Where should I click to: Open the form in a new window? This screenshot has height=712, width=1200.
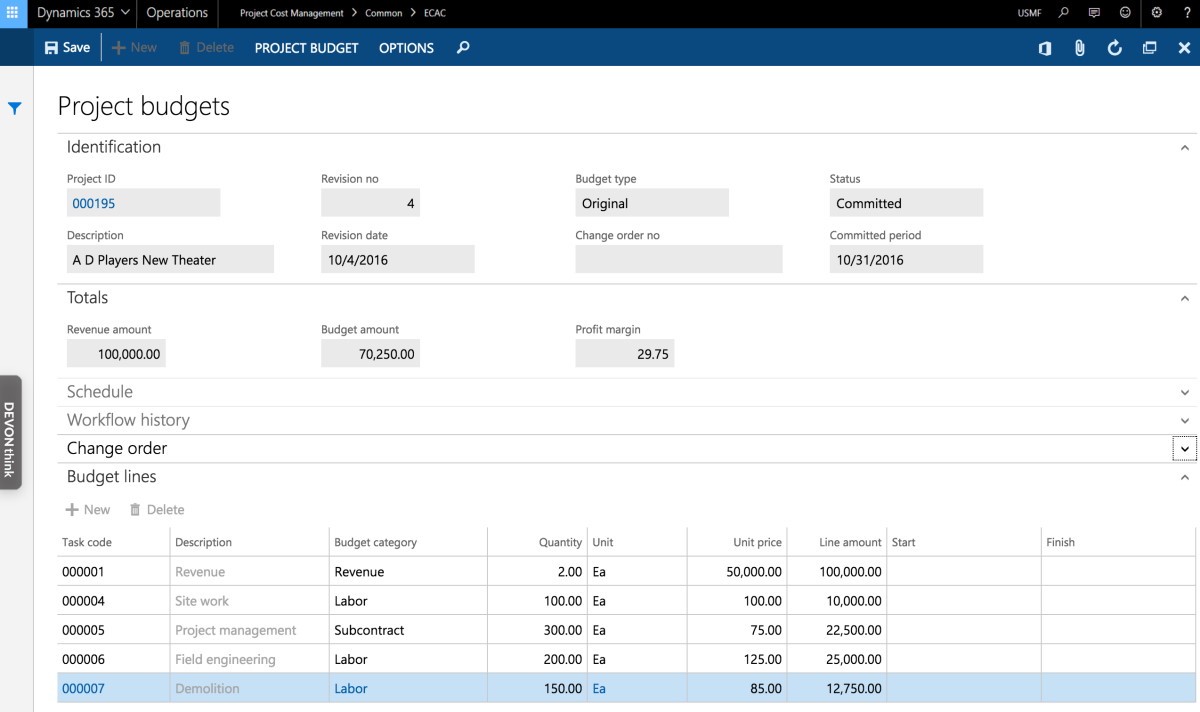1150,48
